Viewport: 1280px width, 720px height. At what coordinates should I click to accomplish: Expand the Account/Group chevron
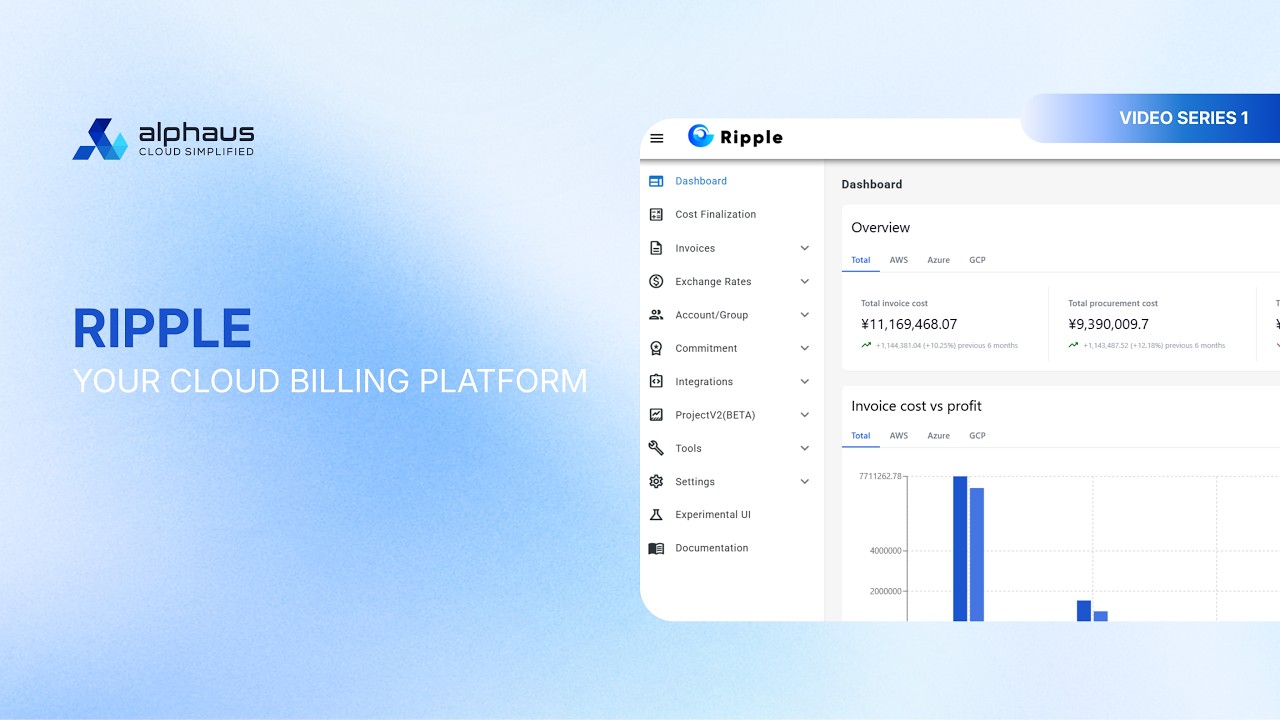(805, 314)
